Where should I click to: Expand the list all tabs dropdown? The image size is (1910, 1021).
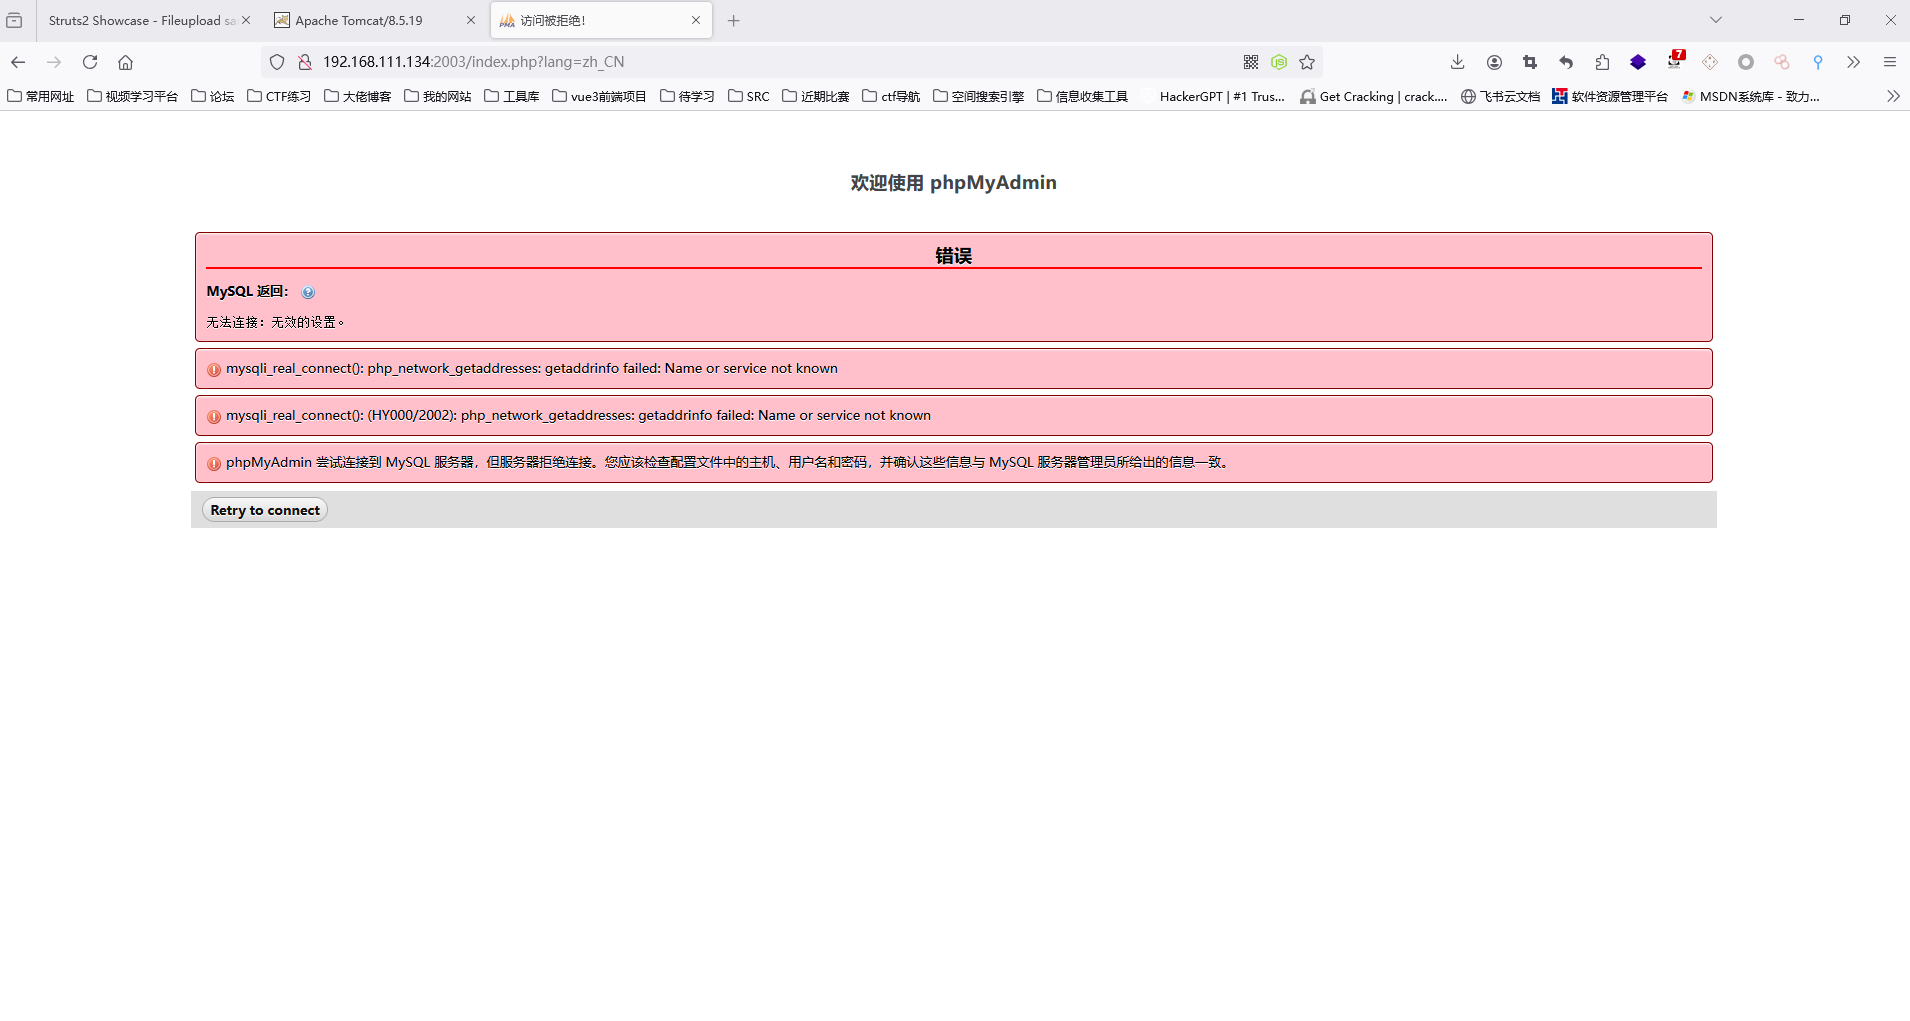pyautogui.click(x=1715, y=20)
